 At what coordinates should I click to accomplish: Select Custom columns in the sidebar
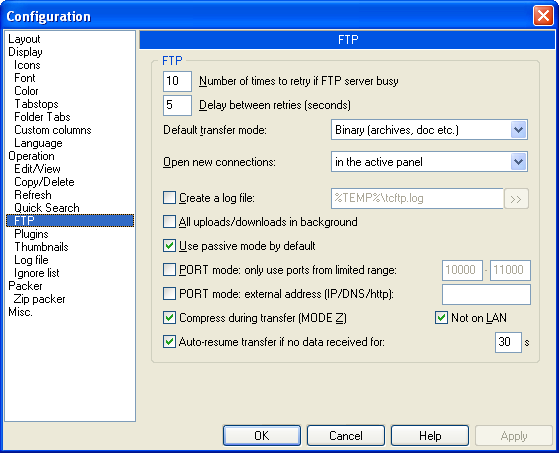pyautogui.click(x=53, y=130)
